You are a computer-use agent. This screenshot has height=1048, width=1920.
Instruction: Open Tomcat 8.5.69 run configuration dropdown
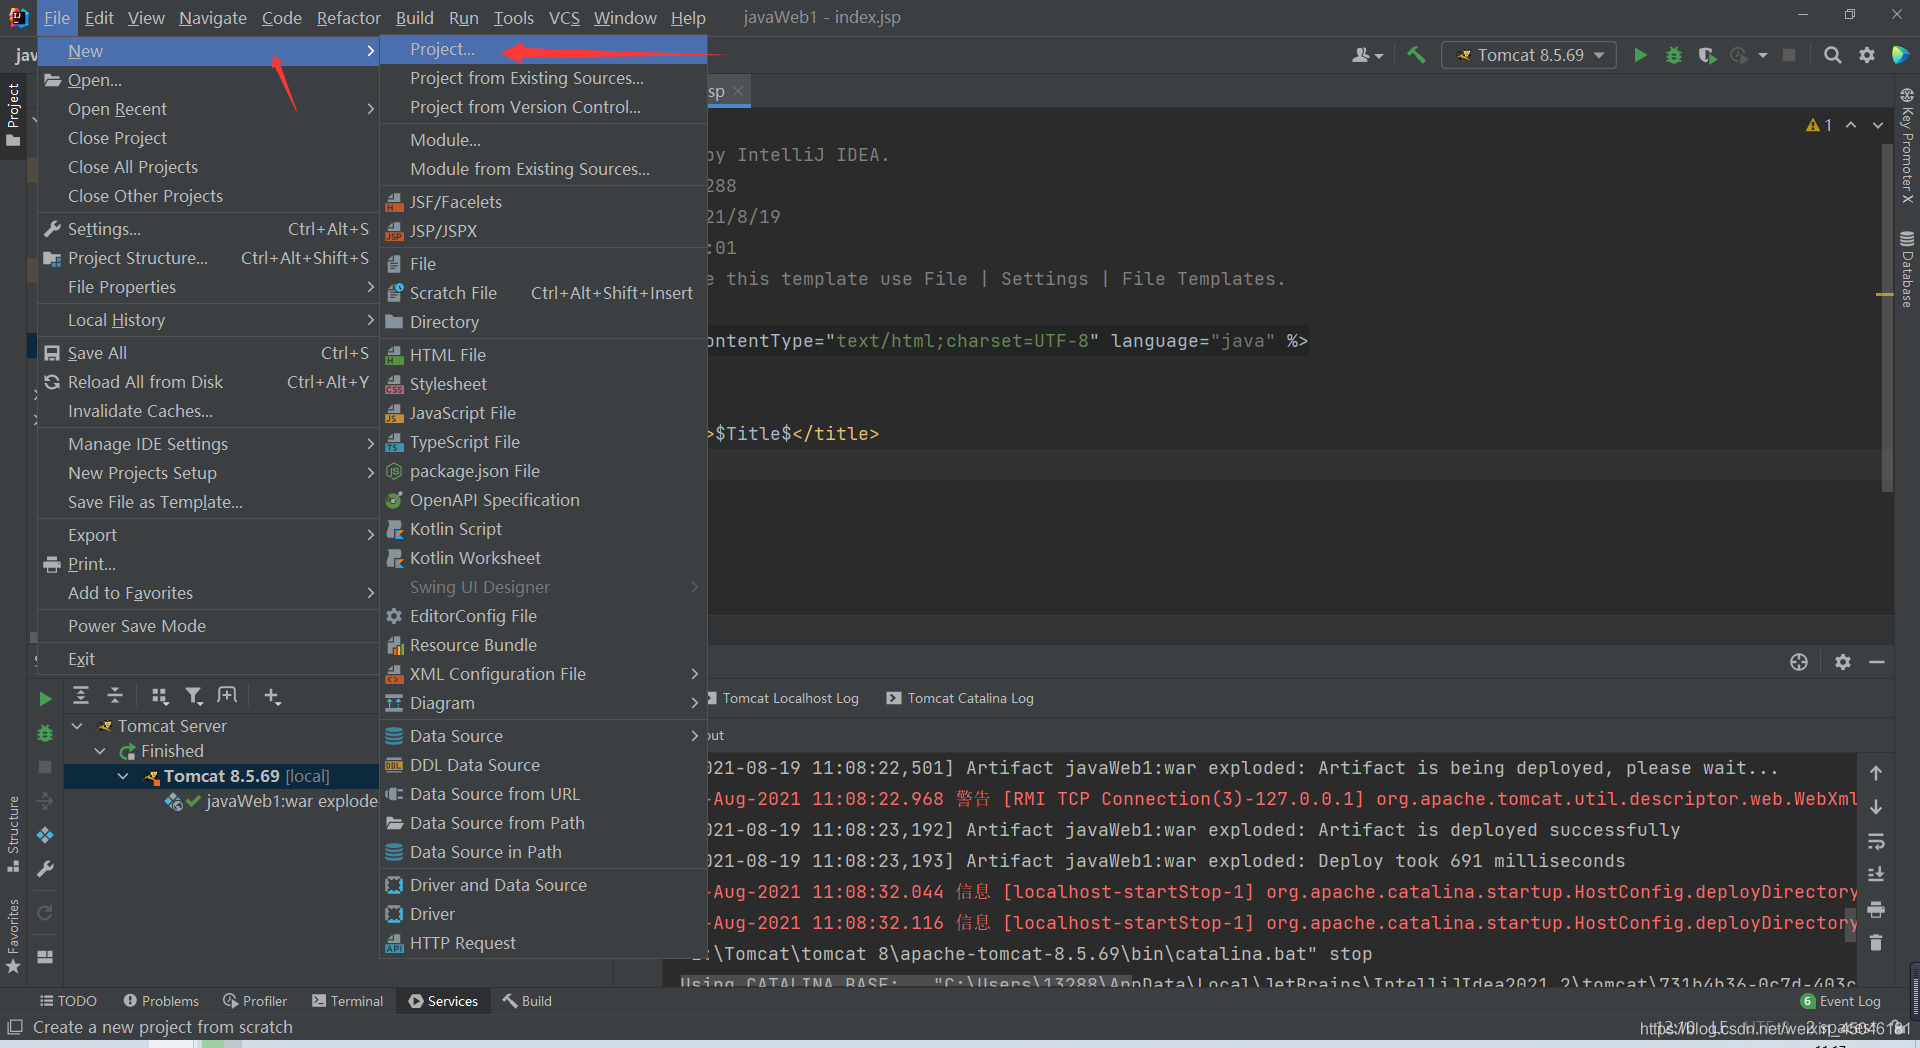pos(1530,55)
